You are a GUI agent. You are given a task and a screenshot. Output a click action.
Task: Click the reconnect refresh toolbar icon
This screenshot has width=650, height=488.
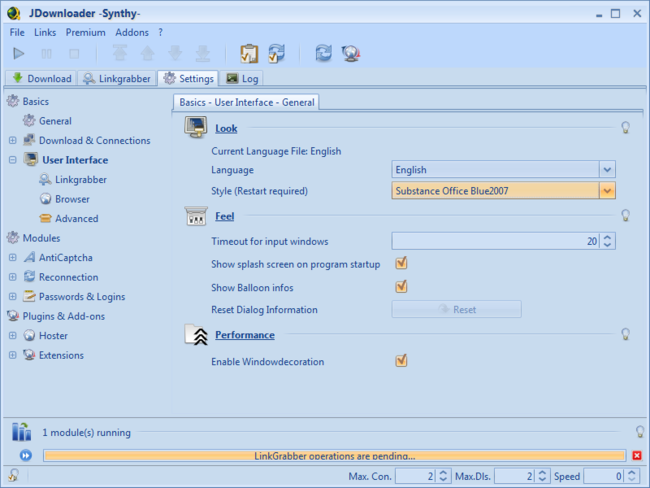(324, 53)
